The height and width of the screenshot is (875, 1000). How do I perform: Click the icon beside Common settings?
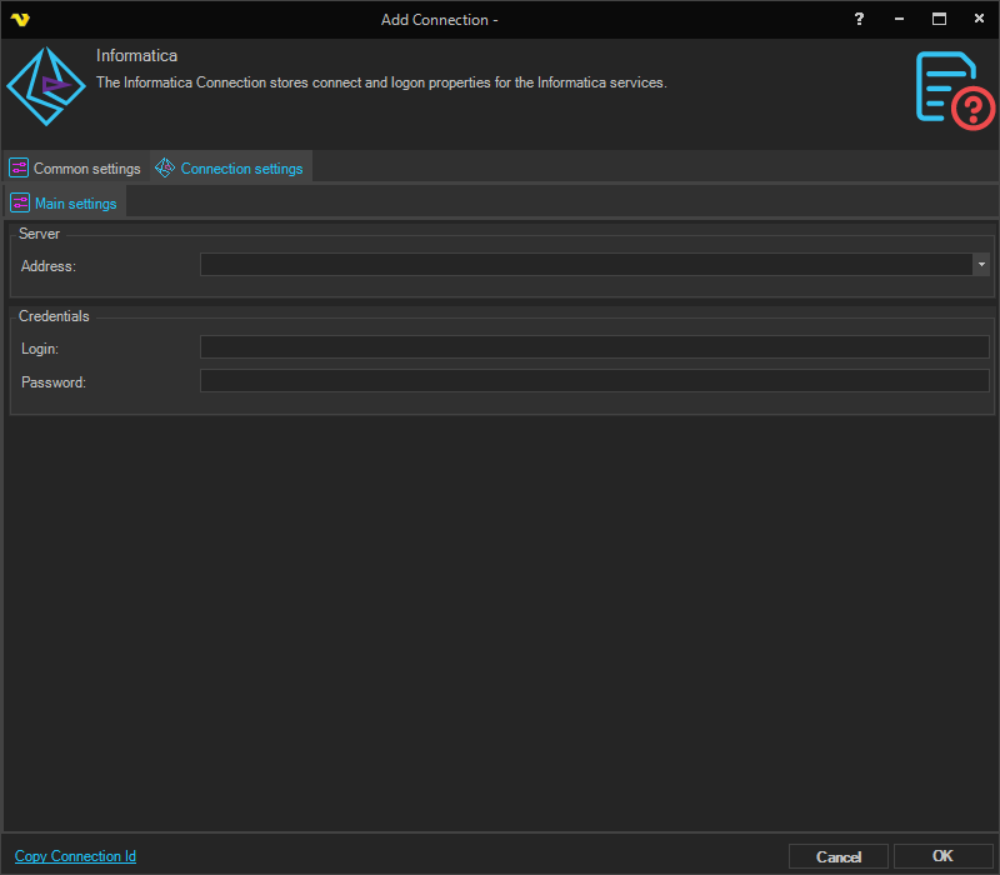[x=19, y=168]
